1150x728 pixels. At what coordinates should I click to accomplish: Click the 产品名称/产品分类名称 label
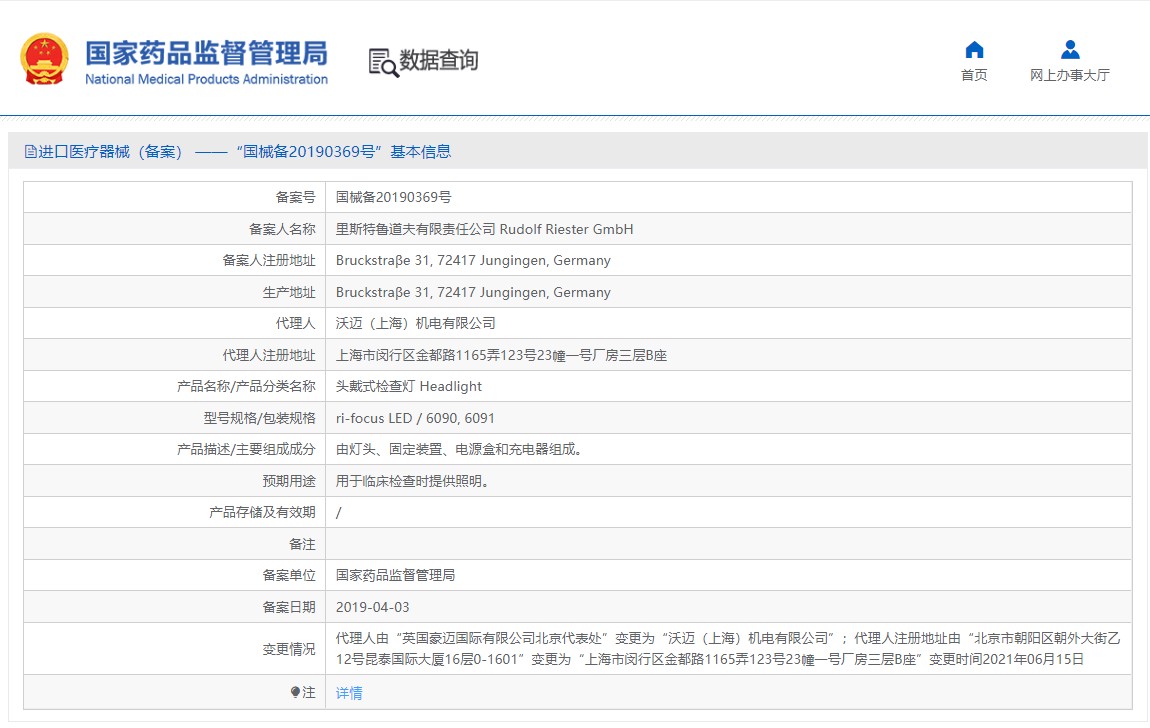[246, 386]
